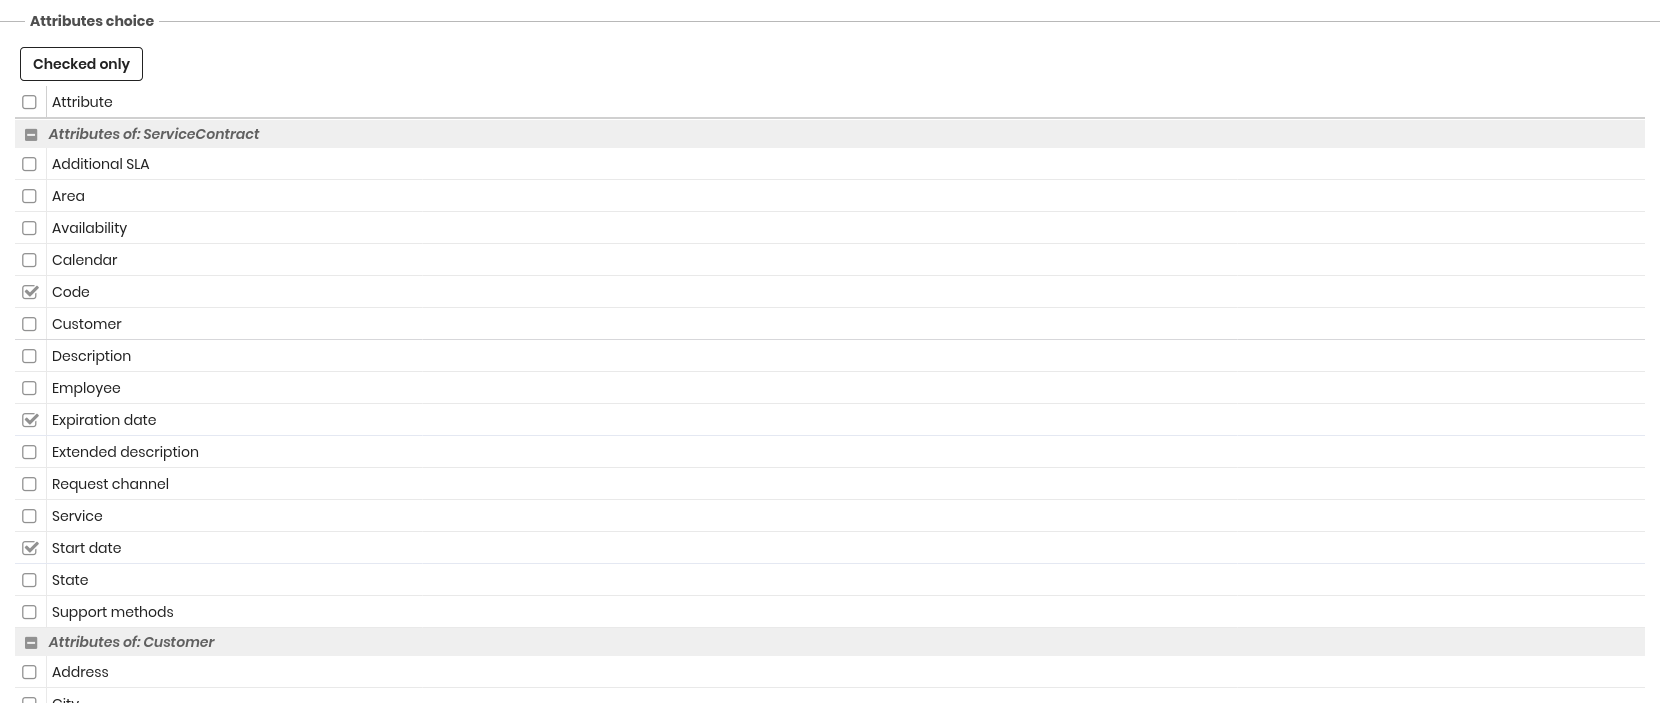Collapse the ServiceContract attributes group
Screen dimensions: 1660x714
tap(31, 134)
